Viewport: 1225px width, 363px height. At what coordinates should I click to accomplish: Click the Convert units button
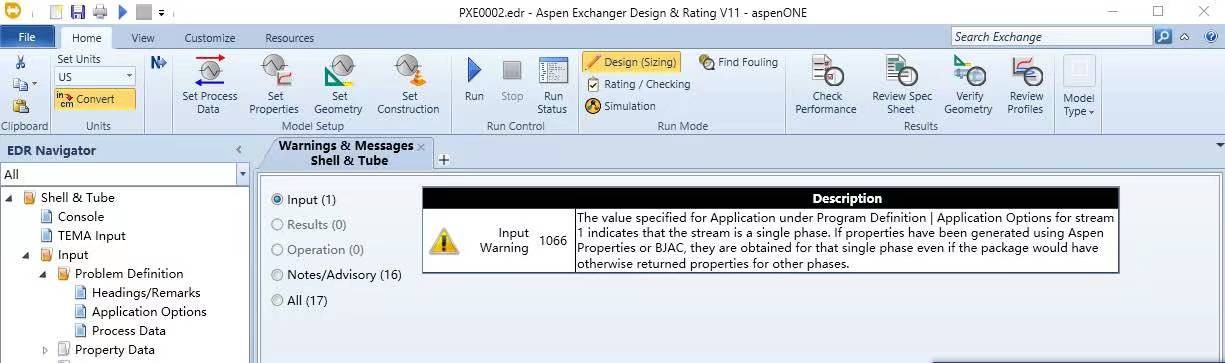pyautogui.click(x=95, y=100)
